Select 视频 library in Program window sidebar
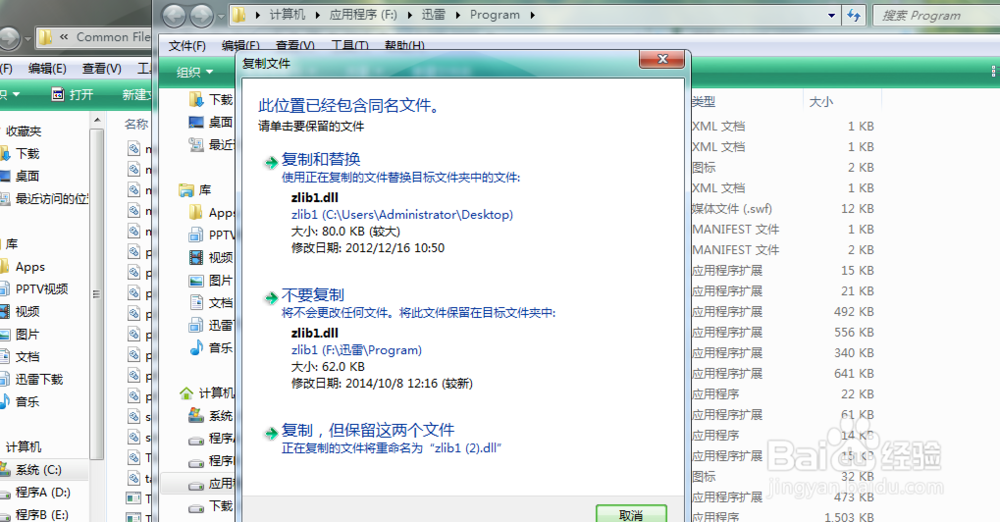 (x=212, y=257)
